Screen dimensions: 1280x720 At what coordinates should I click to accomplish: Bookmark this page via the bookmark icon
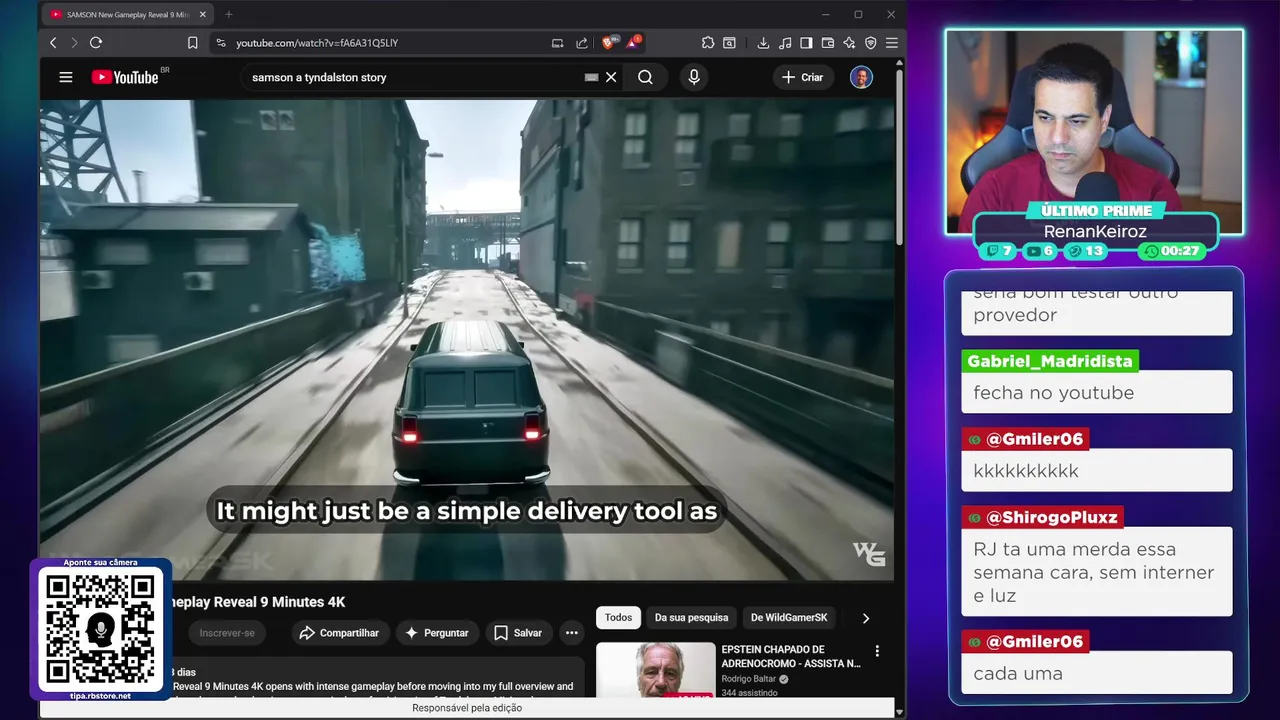193,43
